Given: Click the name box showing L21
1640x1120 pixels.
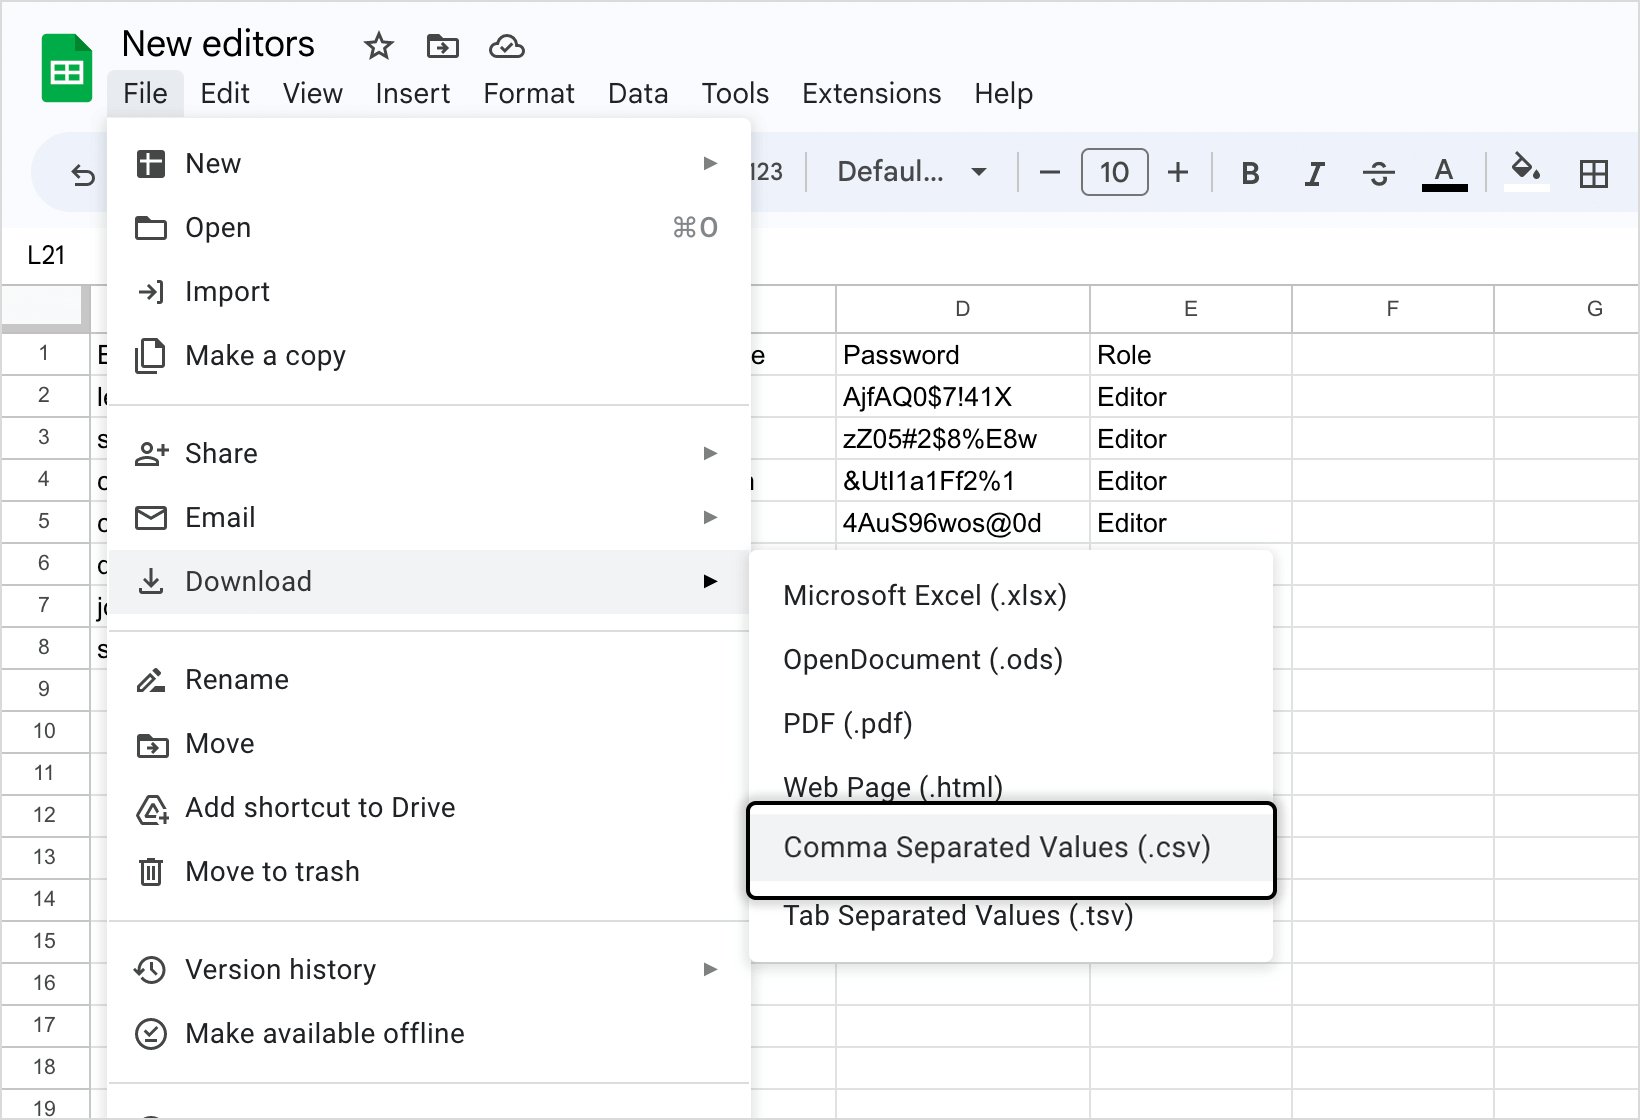Looking at the screenshot, I should 46,256.
